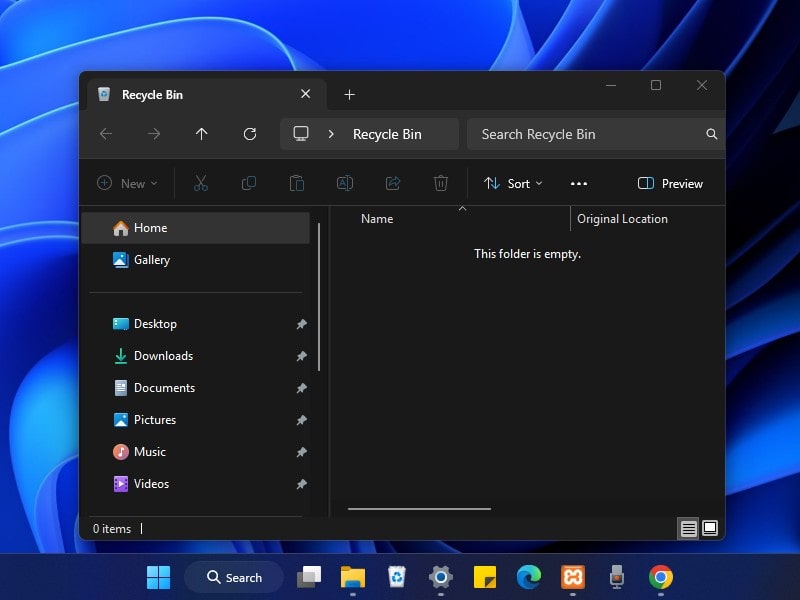The height and width of the screenshot is (600, 800).
Task: Click the taskbar Search box
Action: [x=234, y=578]
